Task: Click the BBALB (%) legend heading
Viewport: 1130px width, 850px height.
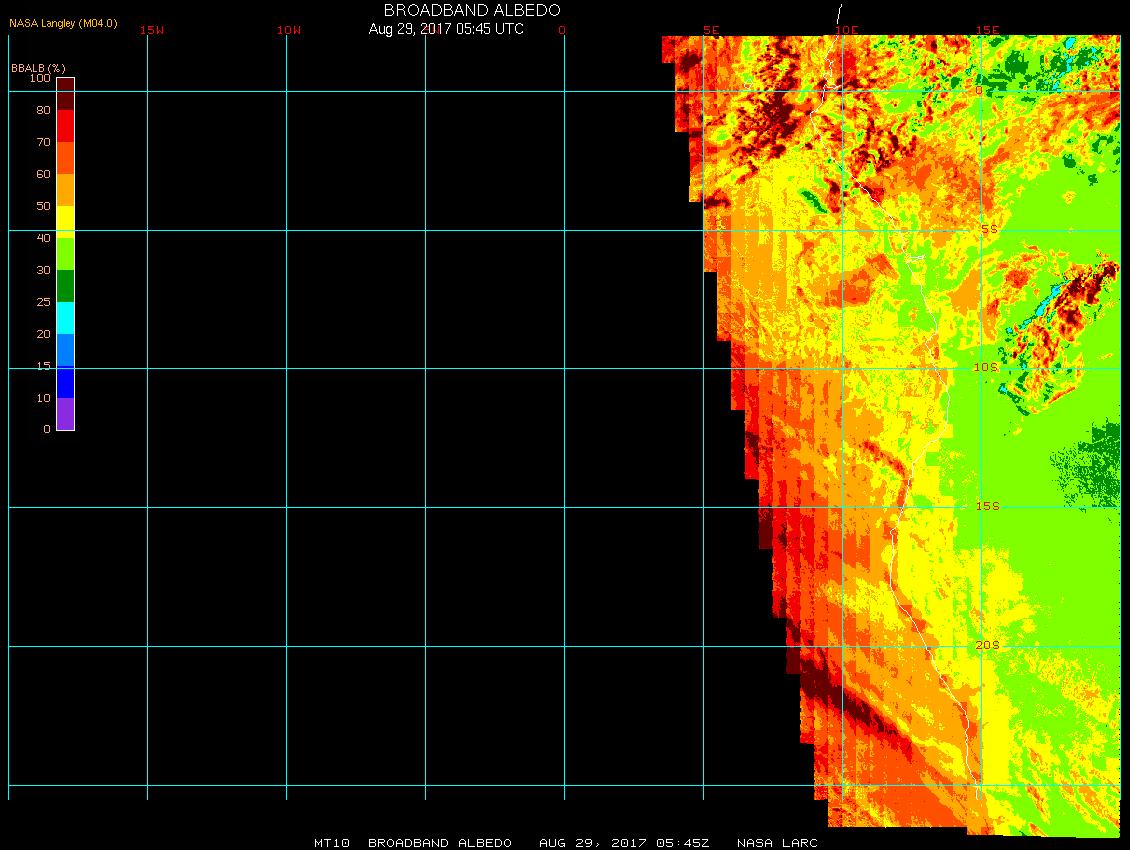Action: [38, 67]
